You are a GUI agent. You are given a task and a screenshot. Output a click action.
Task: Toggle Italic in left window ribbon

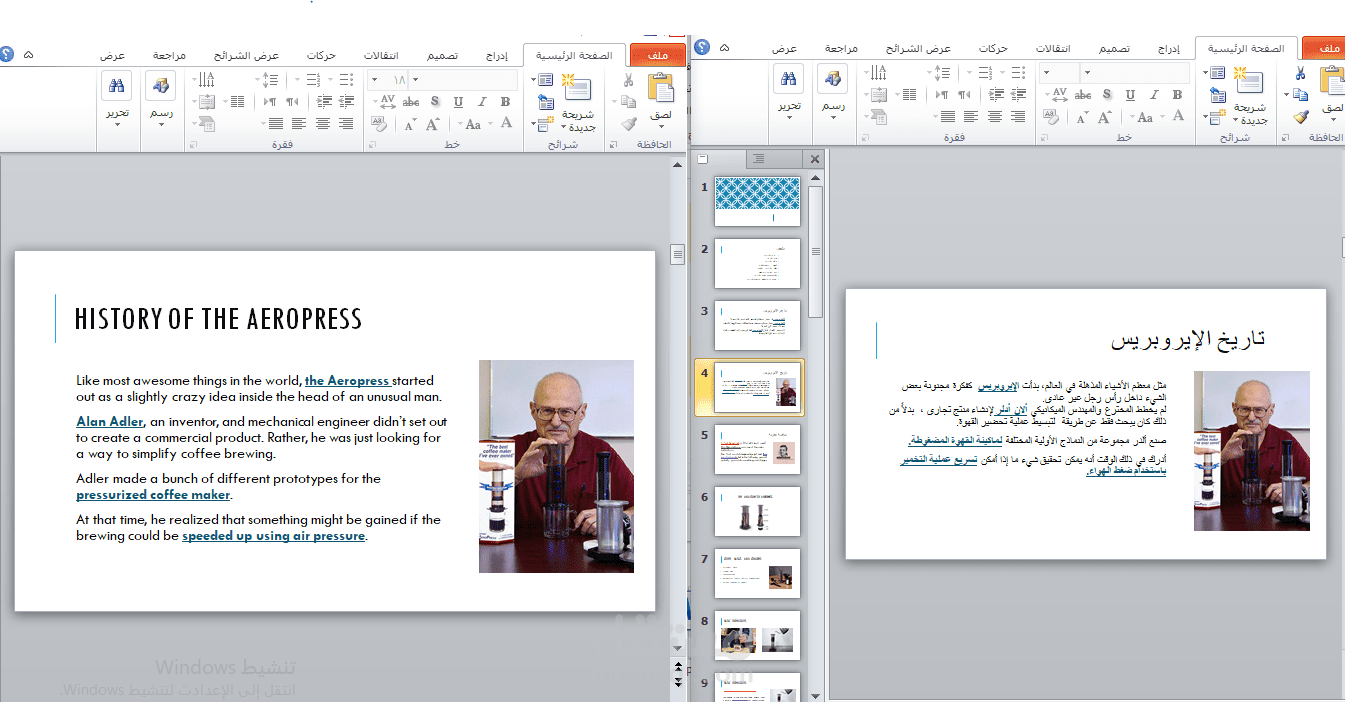point(482,101)
